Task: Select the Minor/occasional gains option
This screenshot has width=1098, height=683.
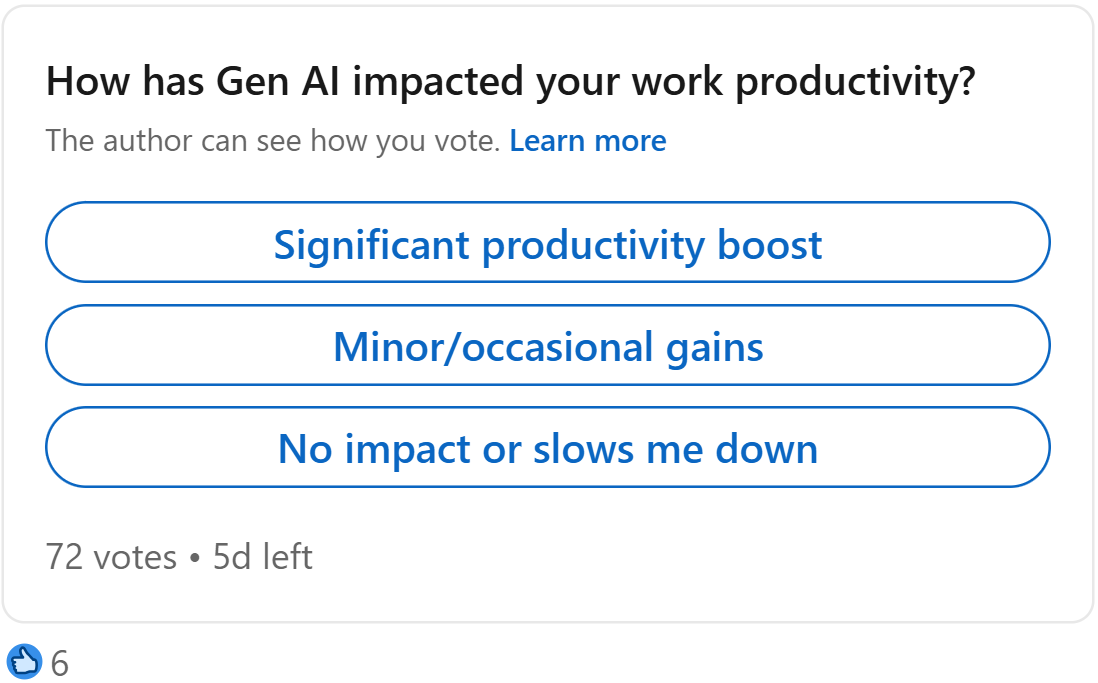Action: pyautogui.click(x=548, y=346)
